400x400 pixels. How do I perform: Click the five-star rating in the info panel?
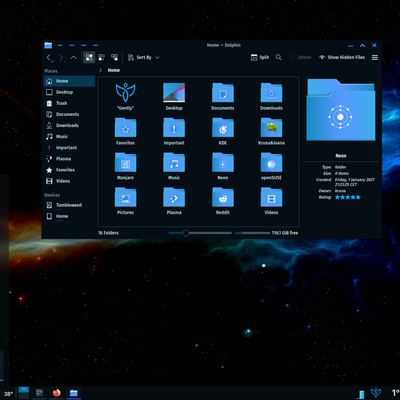point(348,197)
